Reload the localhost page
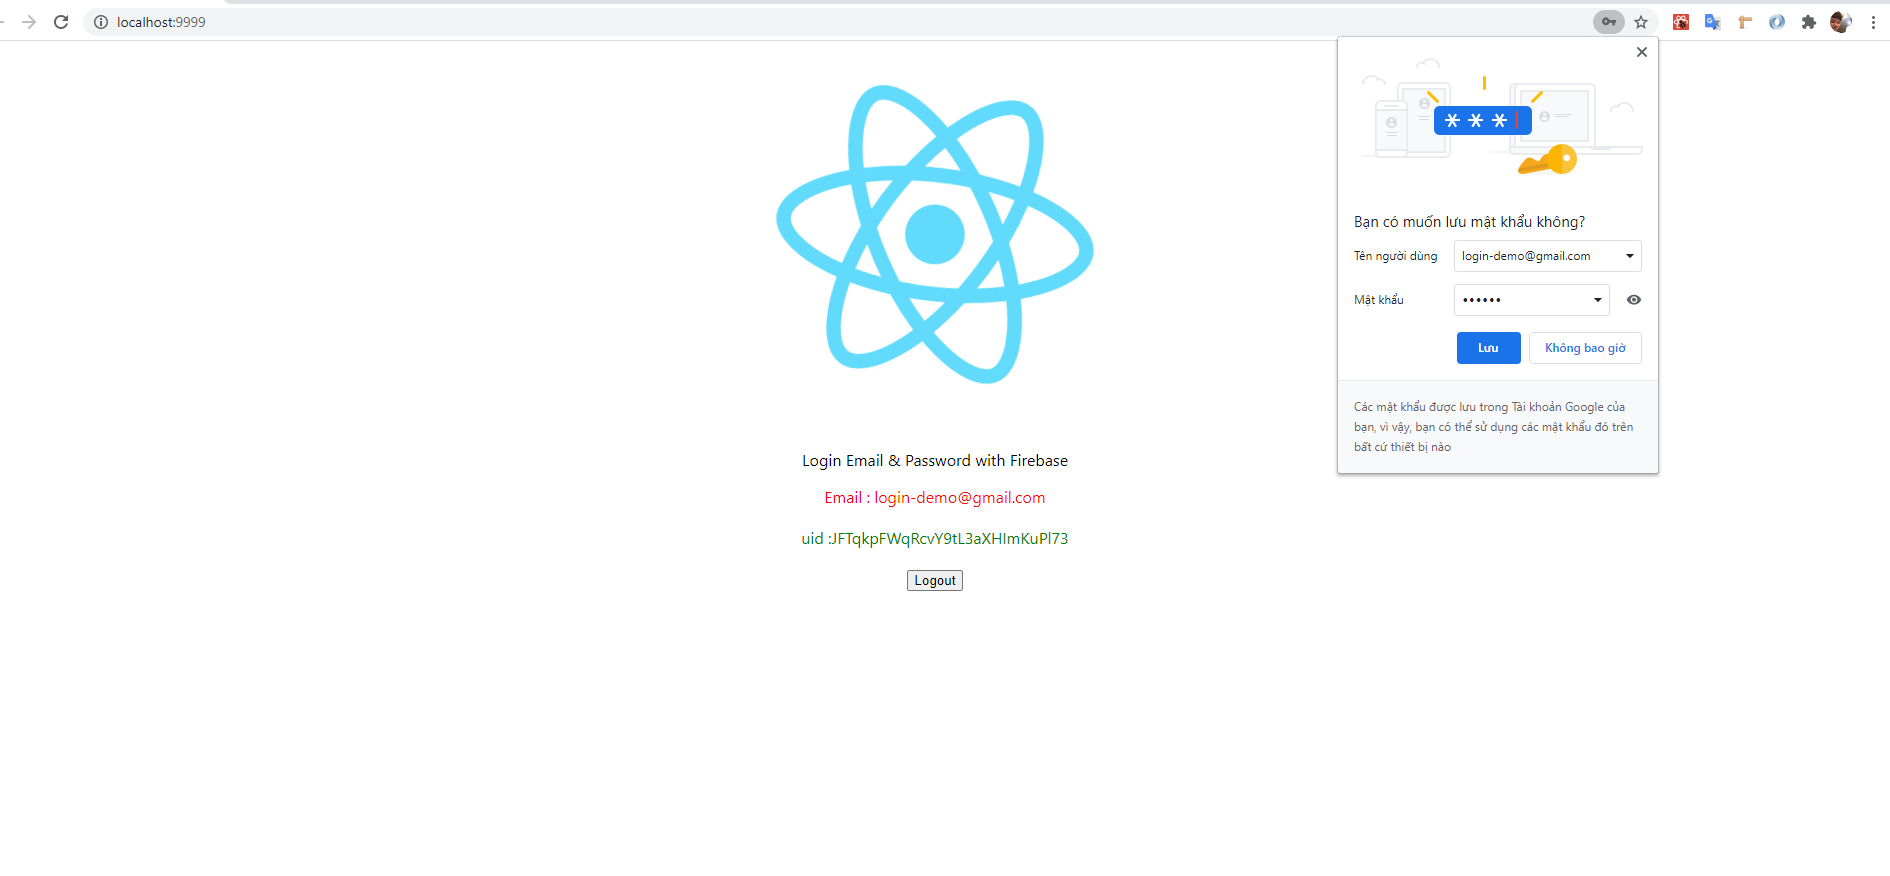1890x876 pixels. tap(61, 22)
